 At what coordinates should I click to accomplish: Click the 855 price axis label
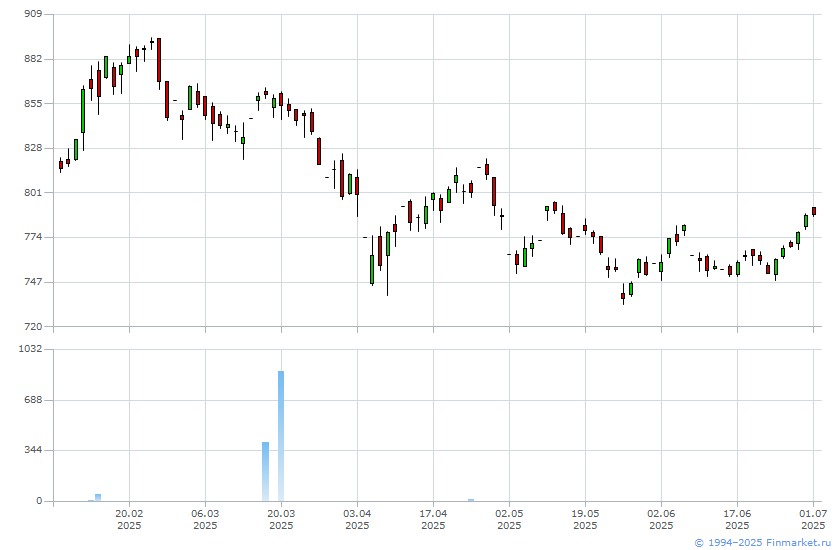[33, 103]
